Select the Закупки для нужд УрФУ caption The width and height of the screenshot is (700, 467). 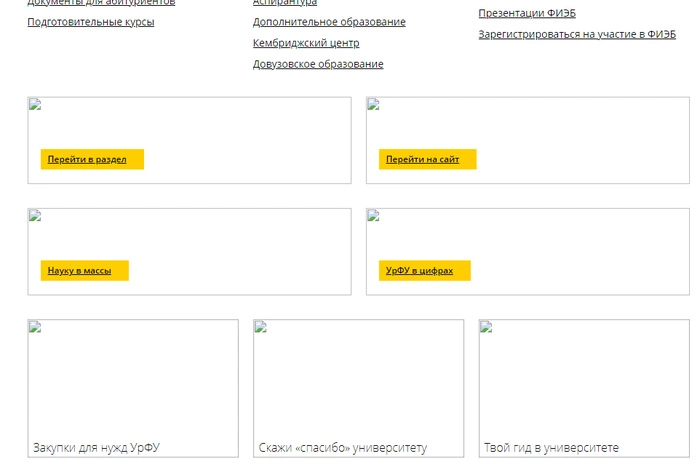click(x=97, y=448)
